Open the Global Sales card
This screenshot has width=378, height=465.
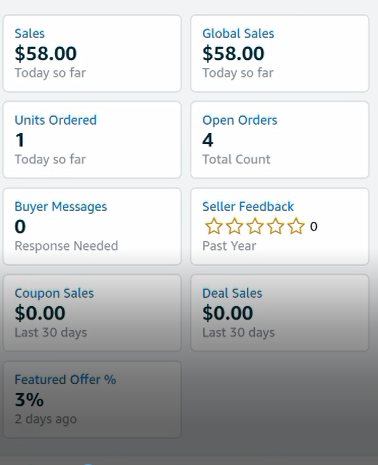point(280,53)
